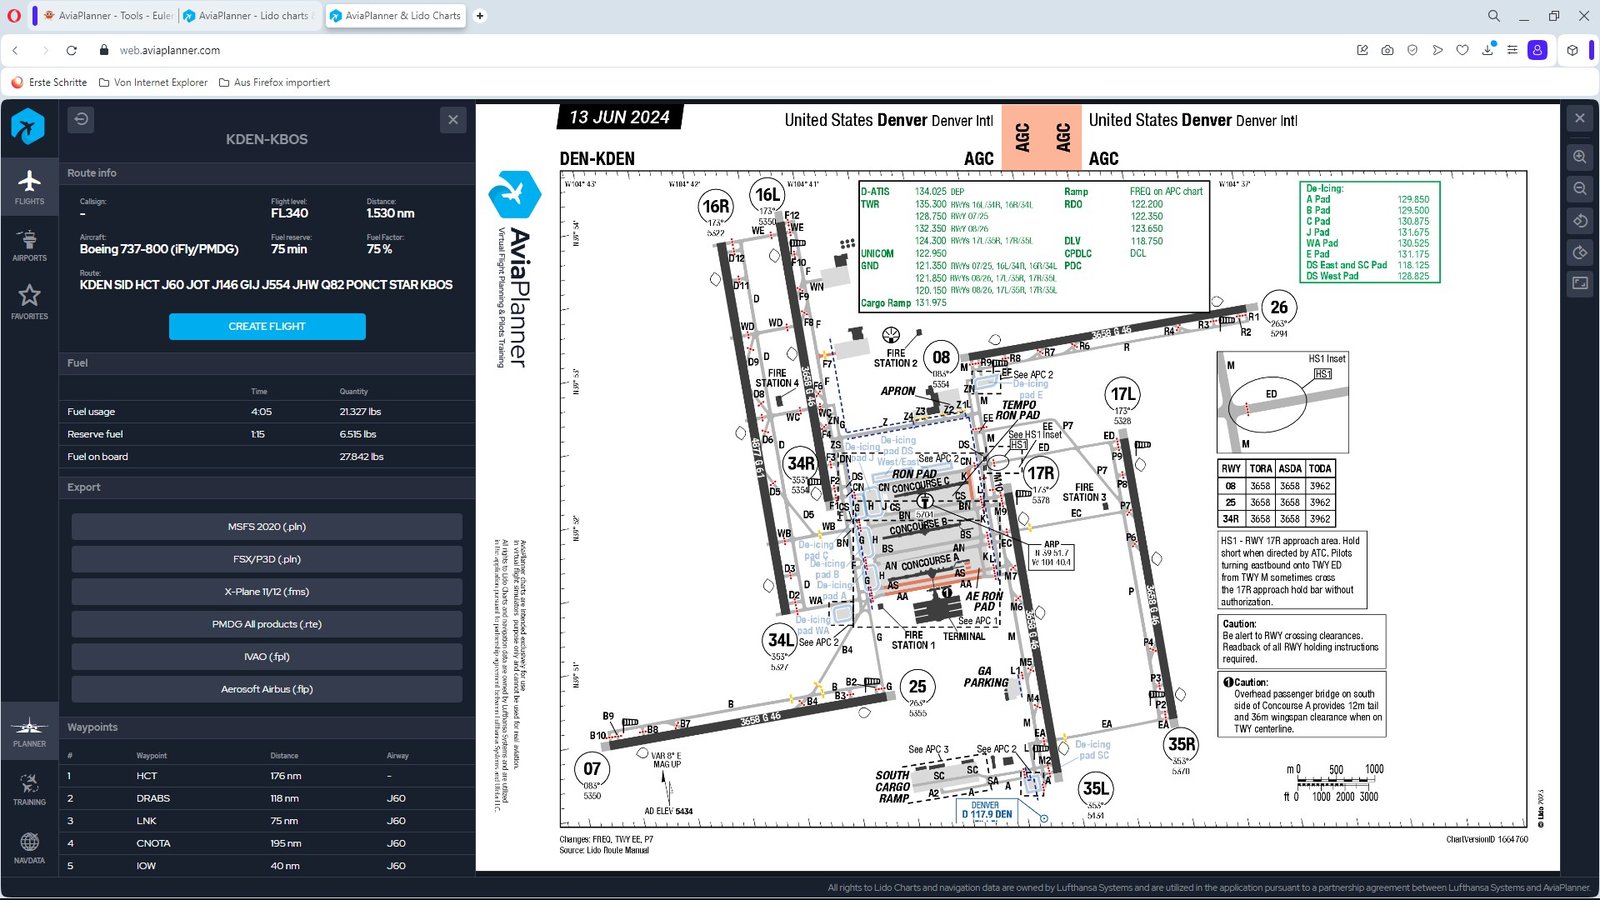Reload the browser page
1600x900 pixels.
(x=71, y=50)
